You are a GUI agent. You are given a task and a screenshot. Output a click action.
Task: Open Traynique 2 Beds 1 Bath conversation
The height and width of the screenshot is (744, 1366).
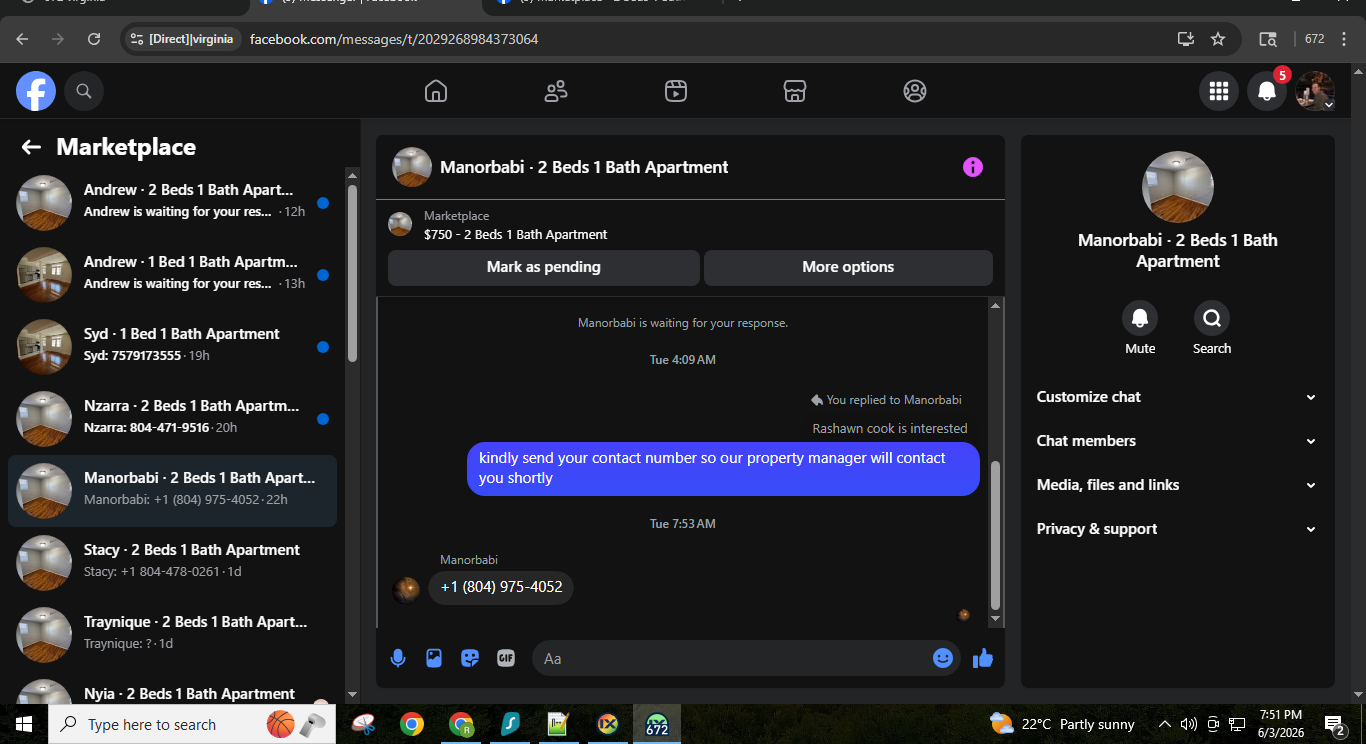click(172, 635)
